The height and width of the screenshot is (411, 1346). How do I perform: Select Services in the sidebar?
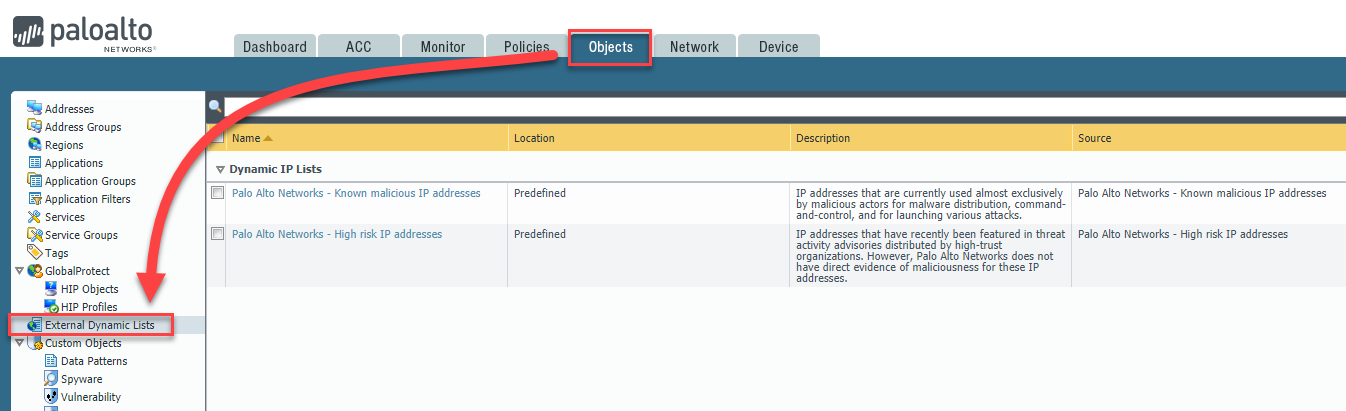pyautogui.click(x=65, y=217)
